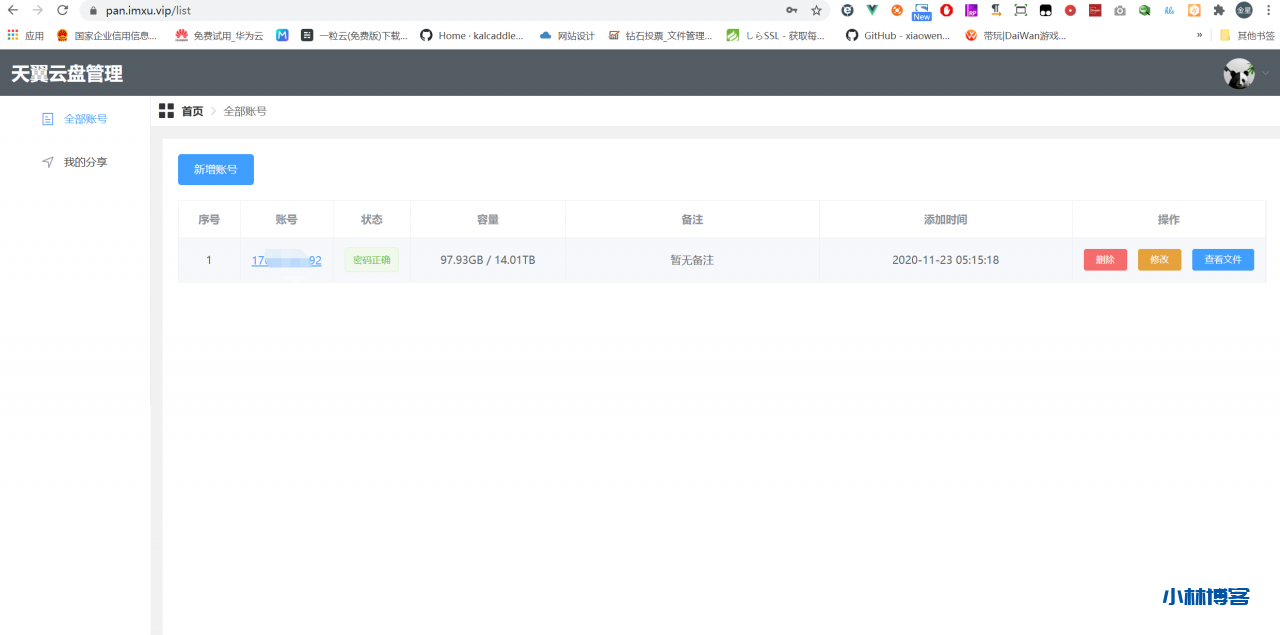The image size is (1280, 635).
Task: Click the 我的分享 paper-plane icon
Action: pos(48,162)
